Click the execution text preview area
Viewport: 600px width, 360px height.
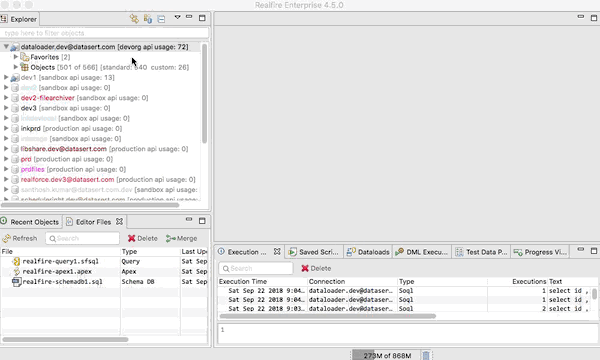(x=408, y=334)
